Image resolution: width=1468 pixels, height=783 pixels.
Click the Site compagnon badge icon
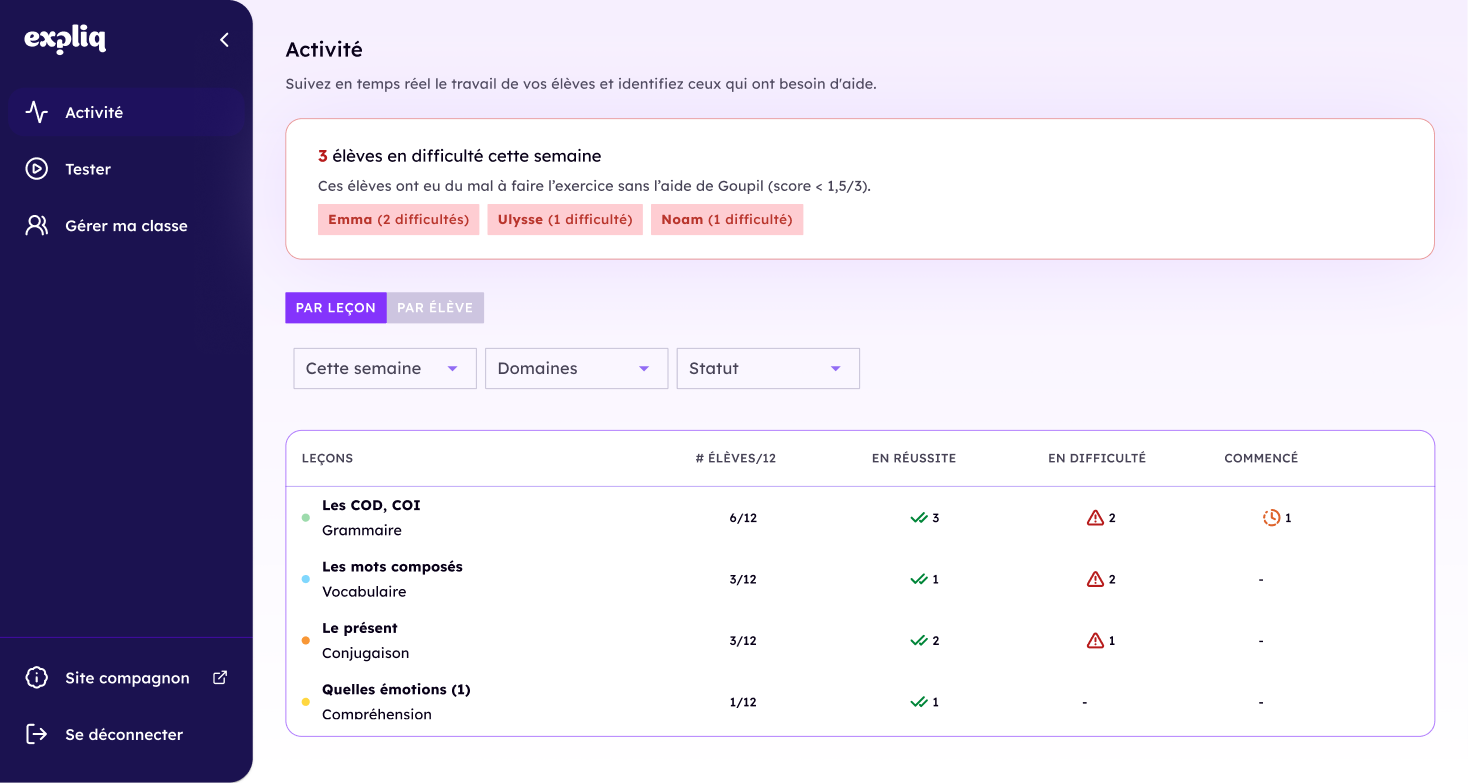(37, 678)
